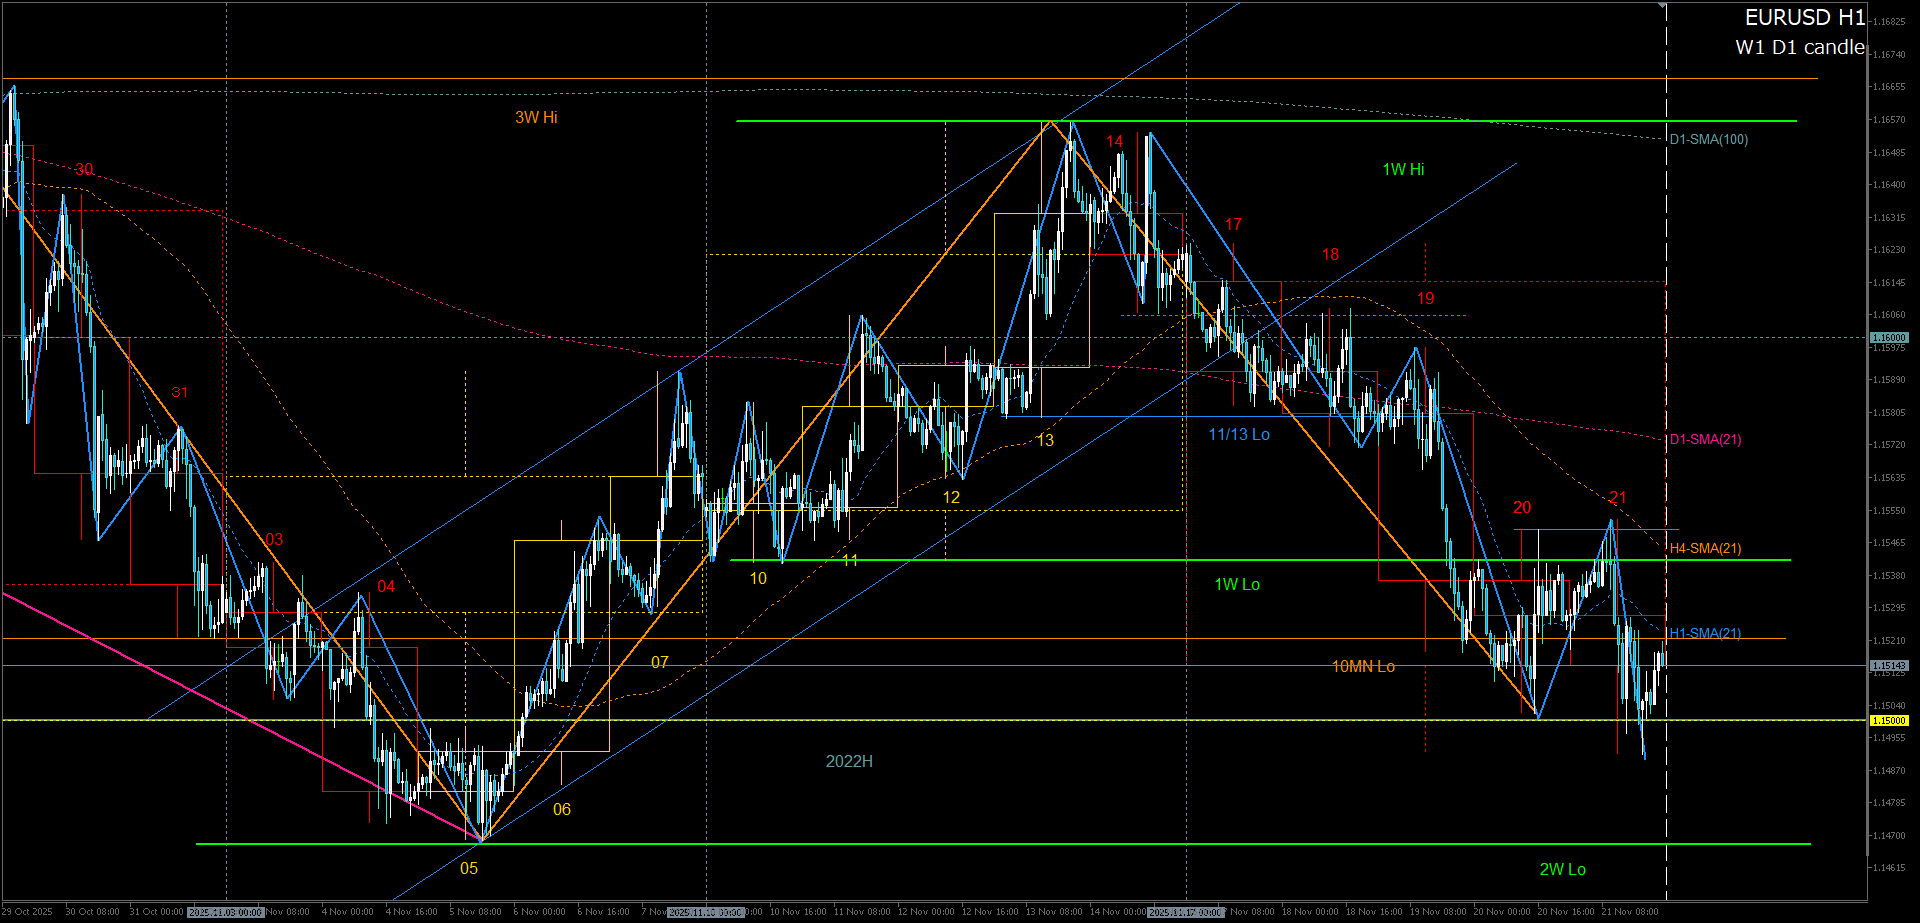Click the current price tag 1.15143

pyautogui.click(x=1889, y=665)
